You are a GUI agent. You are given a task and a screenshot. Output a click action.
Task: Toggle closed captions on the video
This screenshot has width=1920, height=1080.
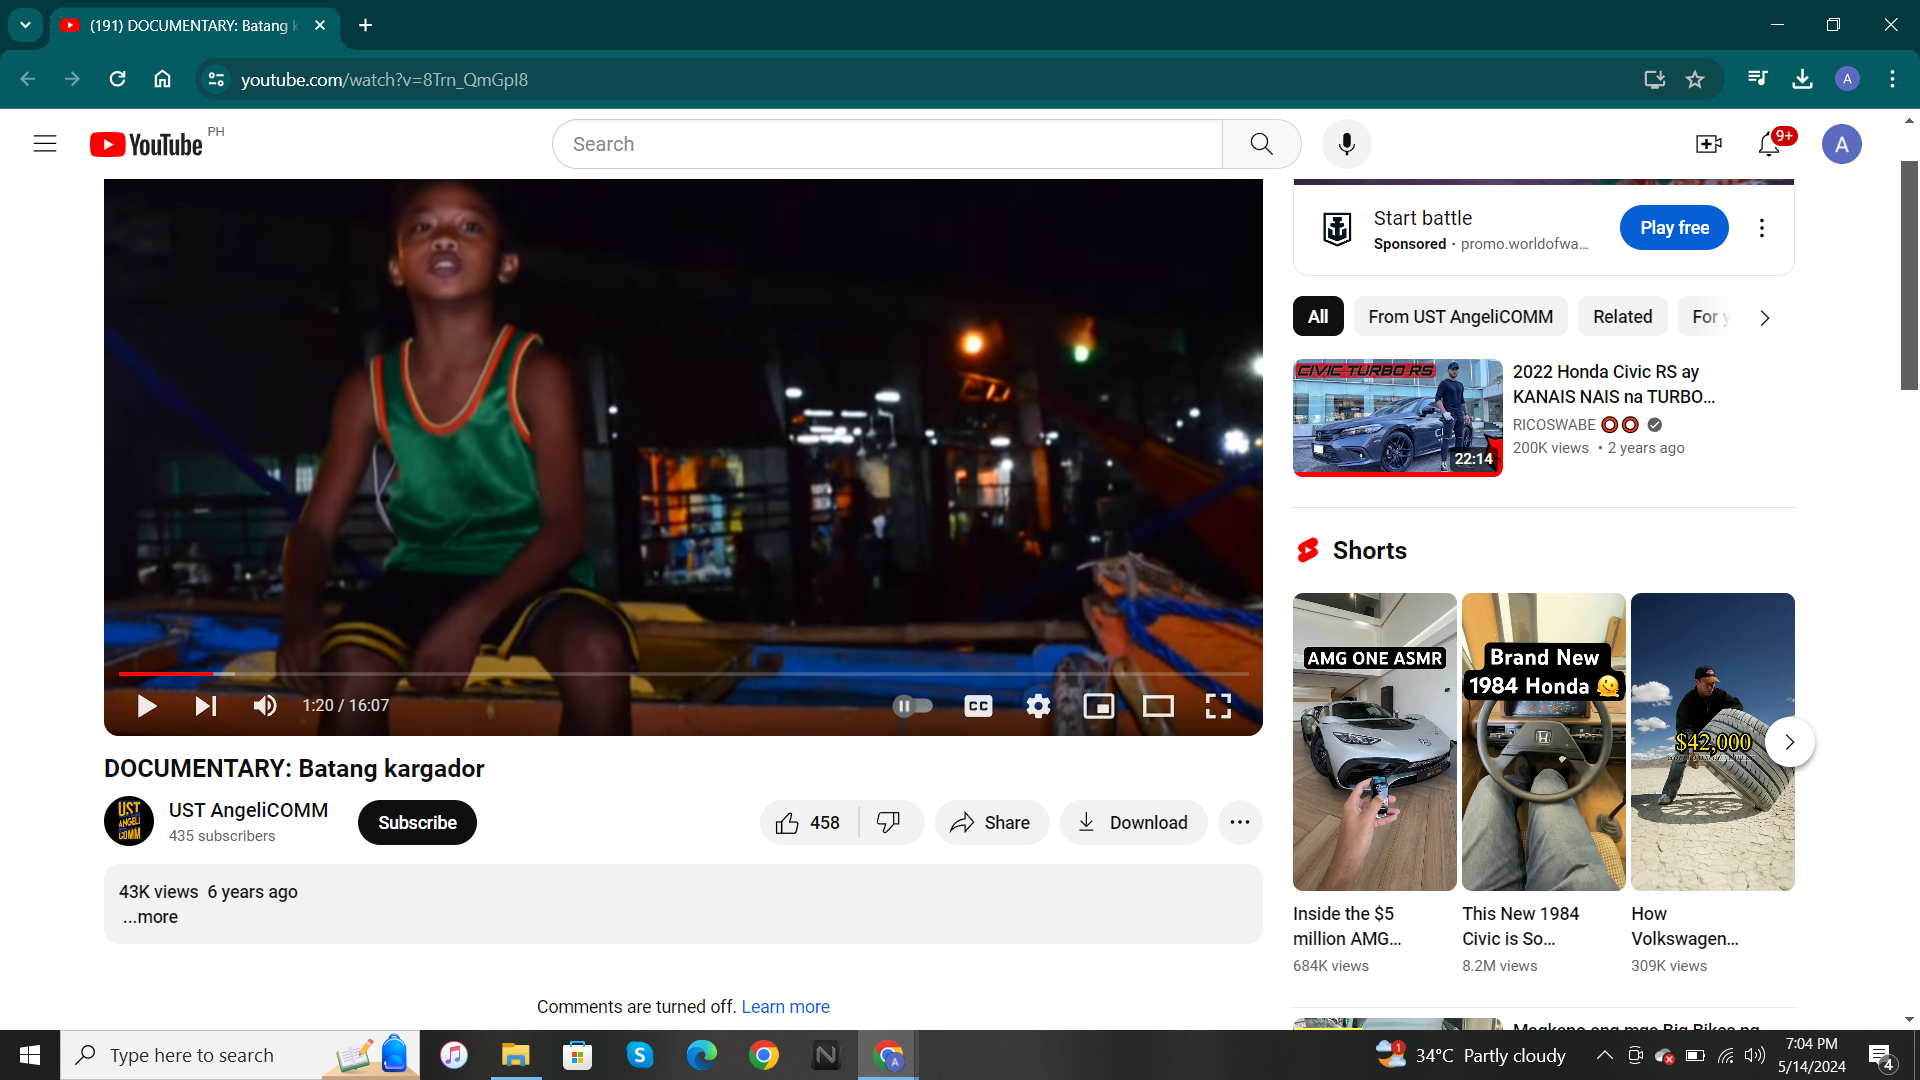pyautogui.click(x=977, y=706)
